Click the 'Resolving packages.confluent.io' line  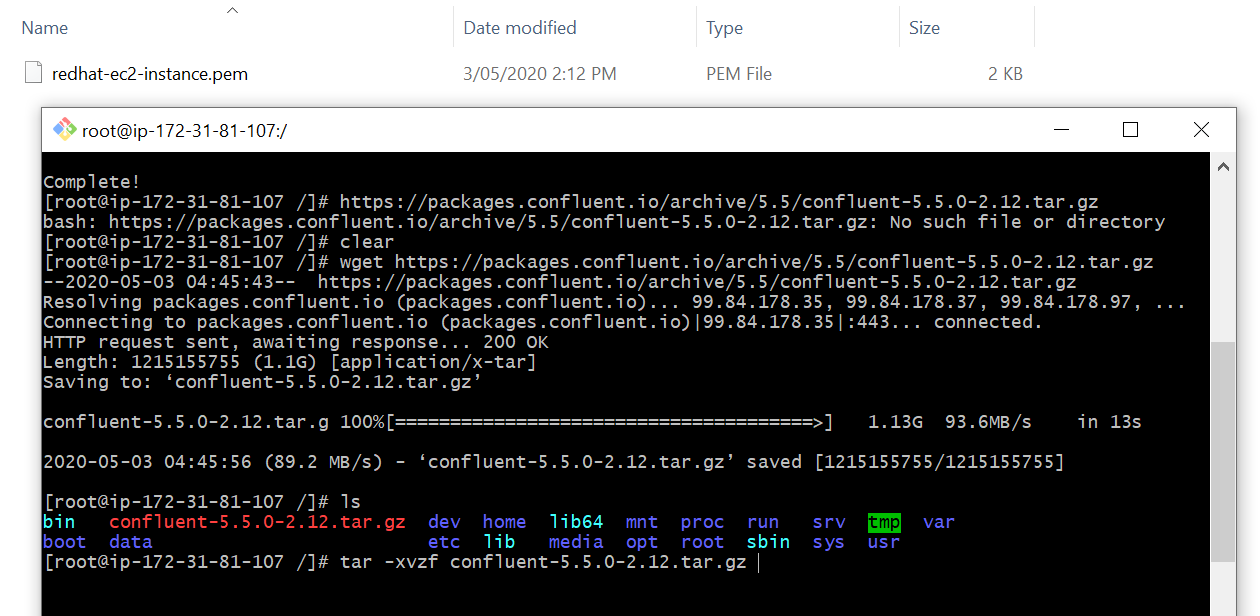[x=615, y=302]
